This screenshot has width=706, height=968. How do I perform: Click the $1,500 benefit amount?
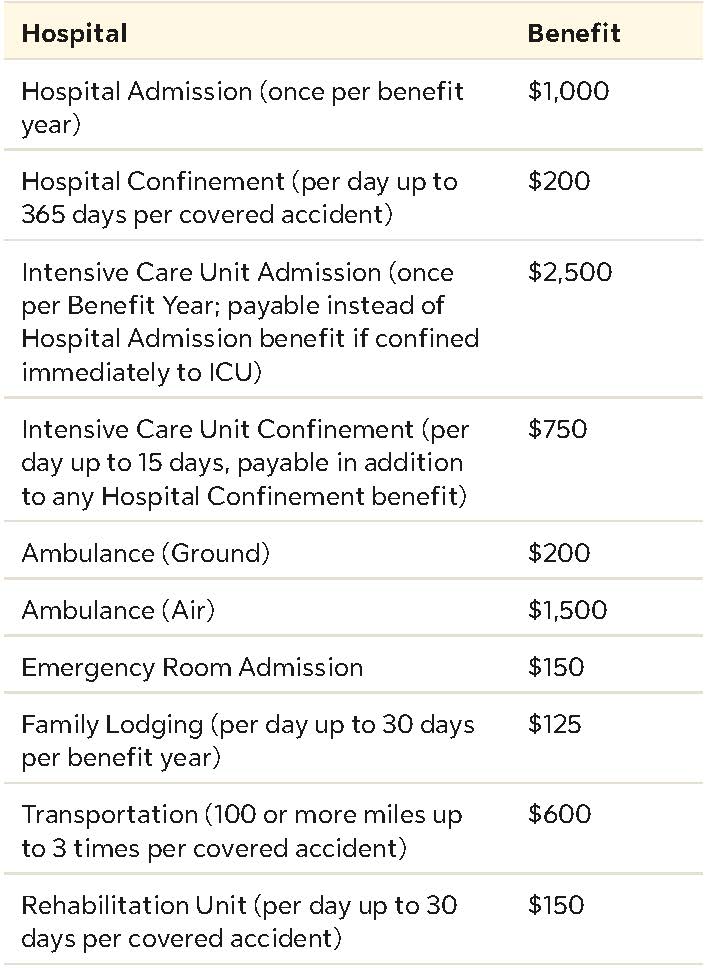tap(567, 610)
